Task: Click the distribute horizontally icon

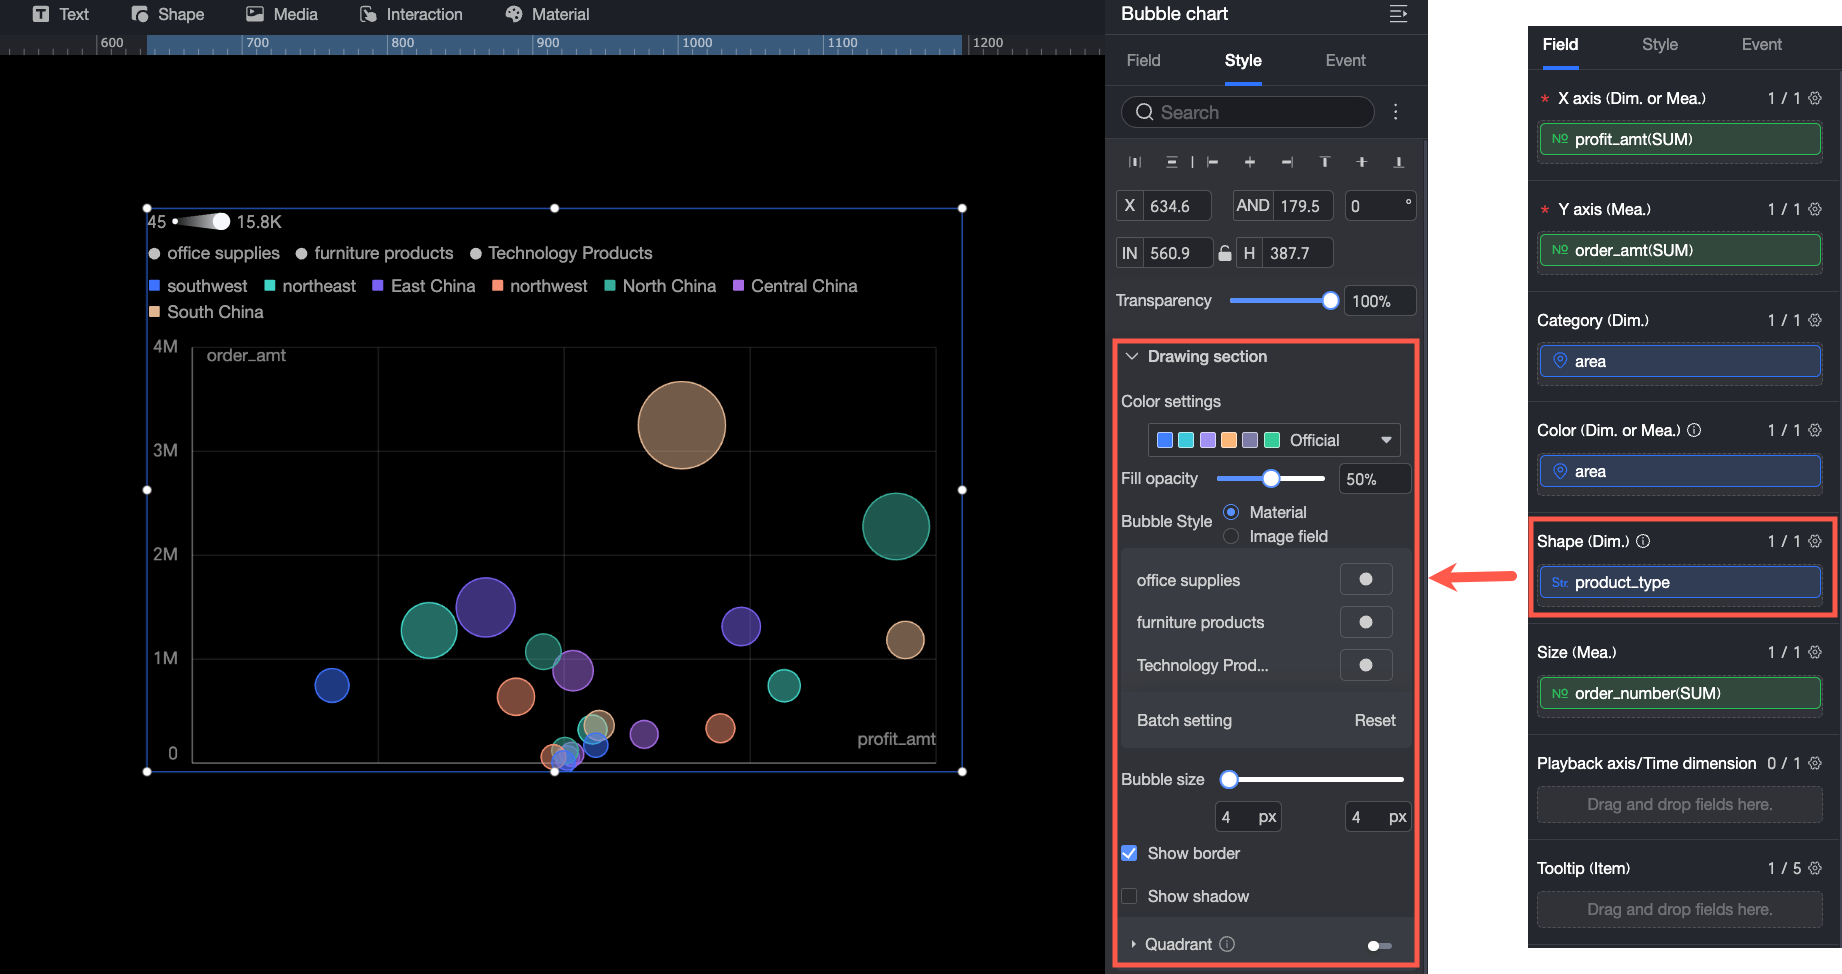Action: click(x=1135, y=162)
